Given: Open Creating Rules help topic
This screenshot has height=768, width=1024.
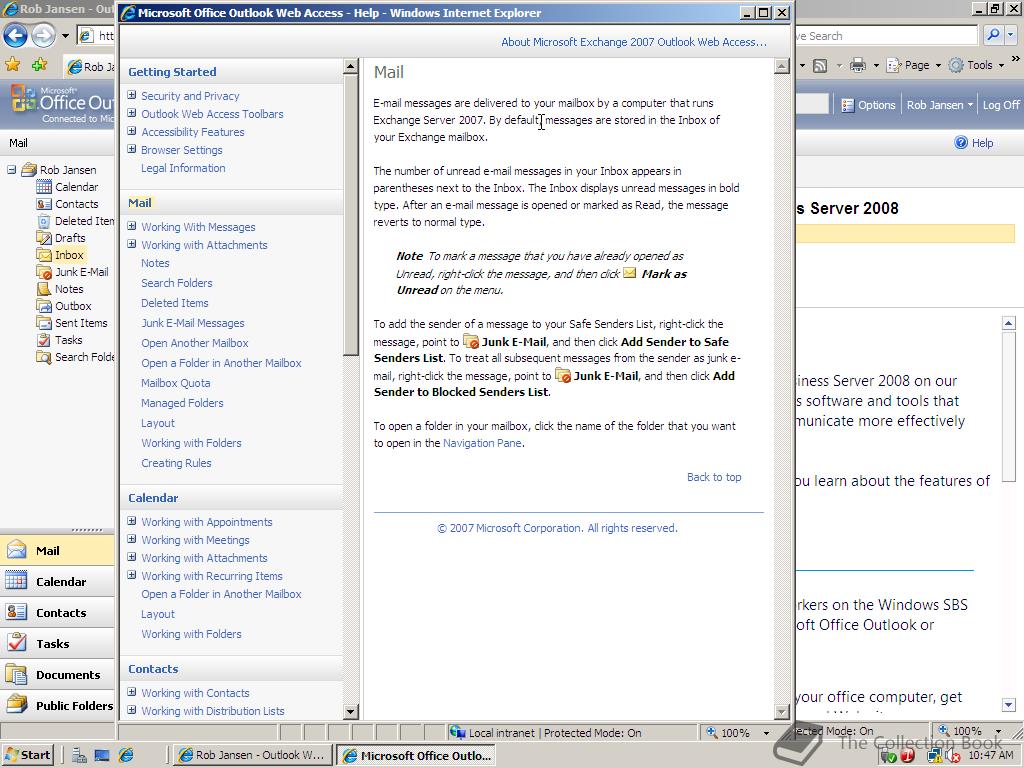Looking at the screenshot, I should 176,463.
